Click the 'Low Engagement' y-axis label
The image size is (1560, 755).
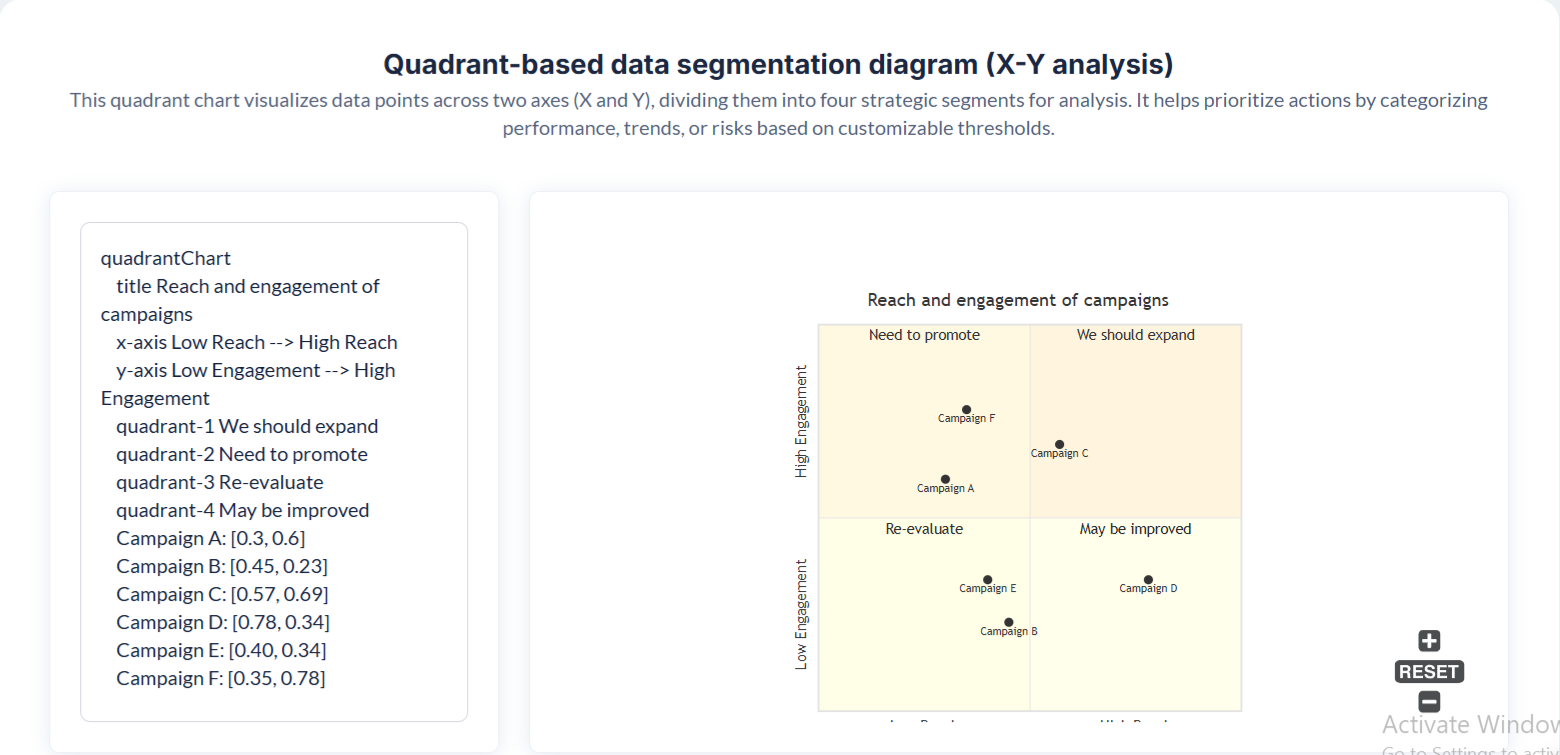pyautogui.click(x=802, y=614)
